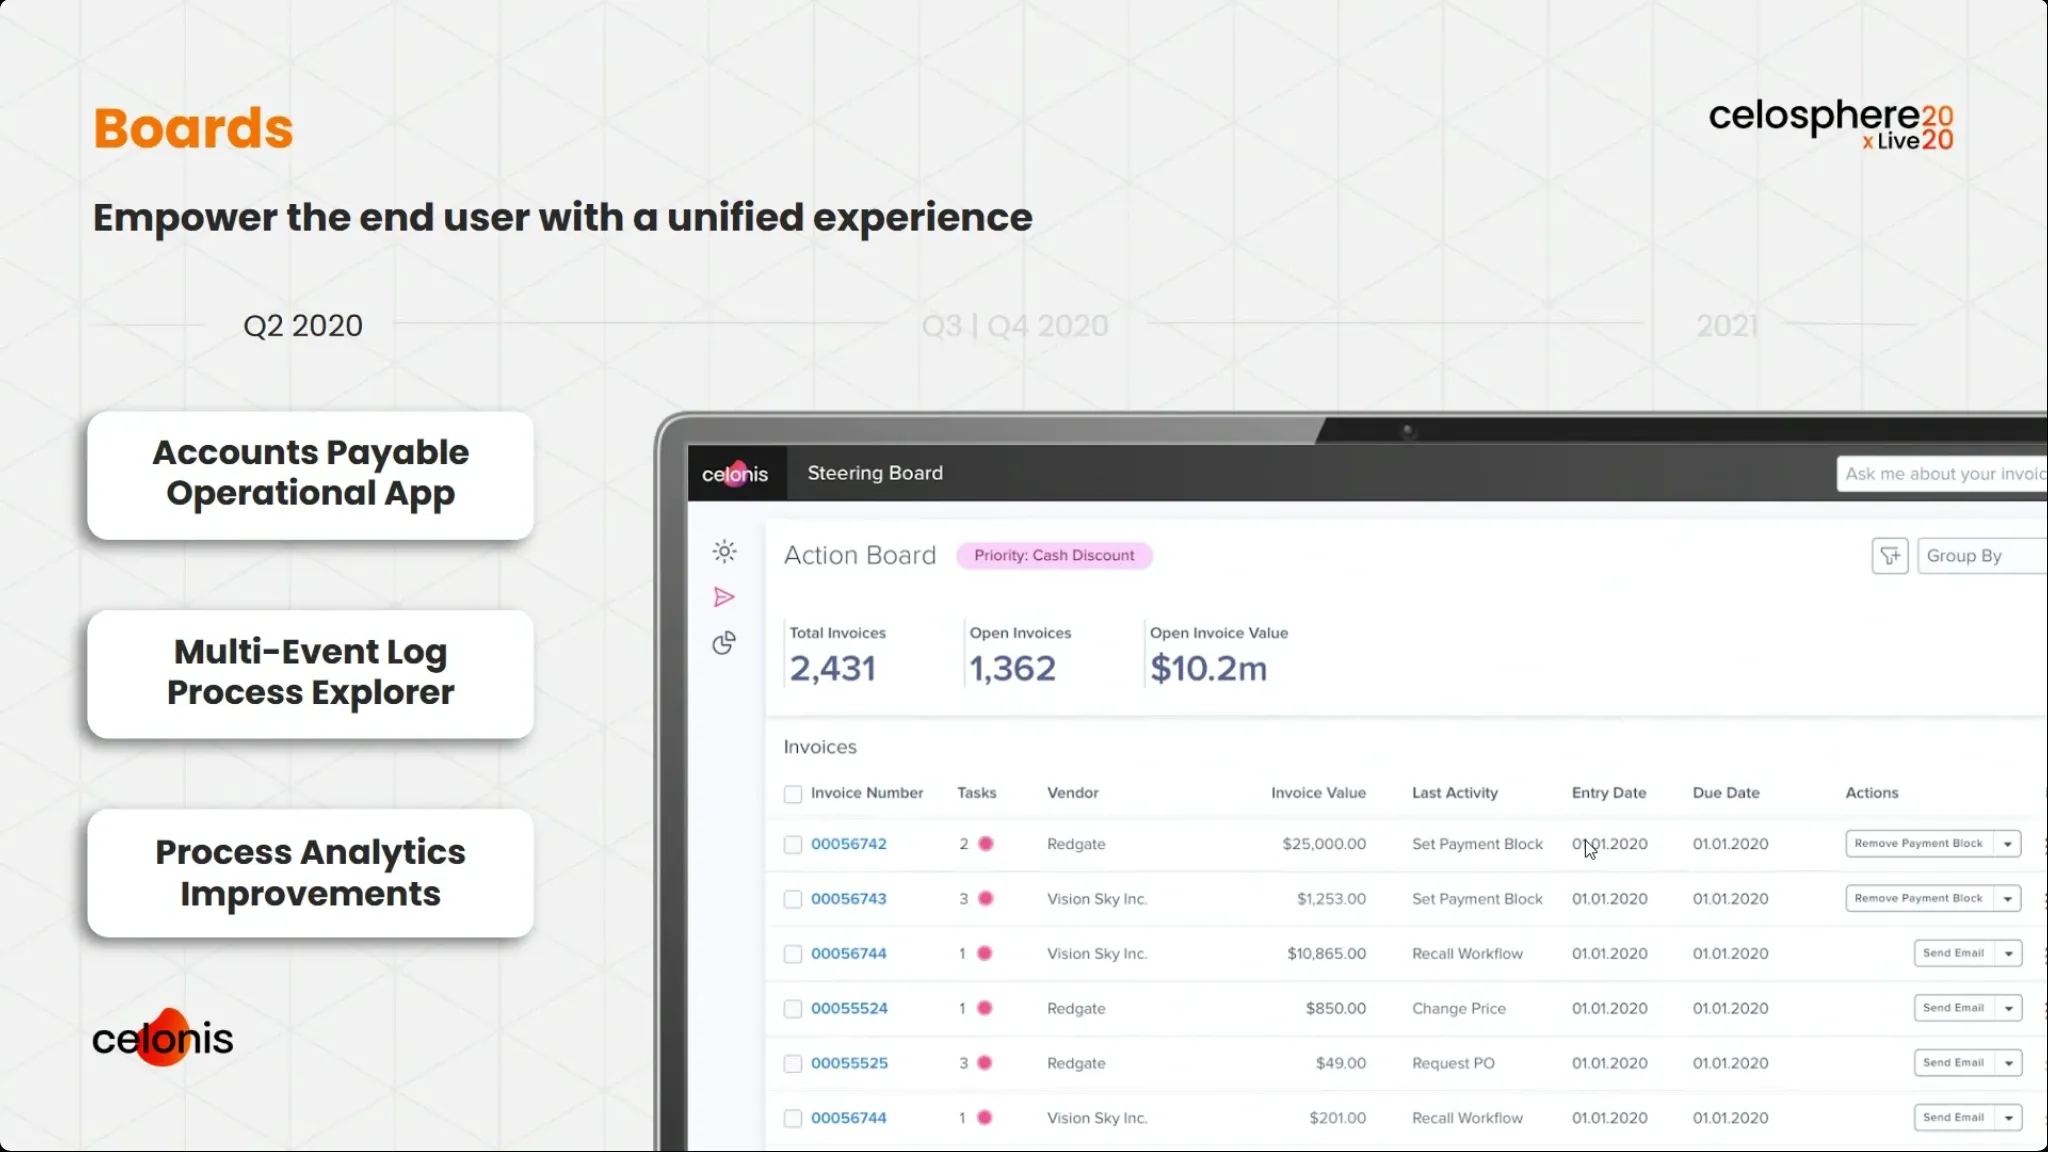This screenshot has width=2048, height=1152.
Task: Tick the checkbox for invoice 00055525
Action: tap(793, 1064)
